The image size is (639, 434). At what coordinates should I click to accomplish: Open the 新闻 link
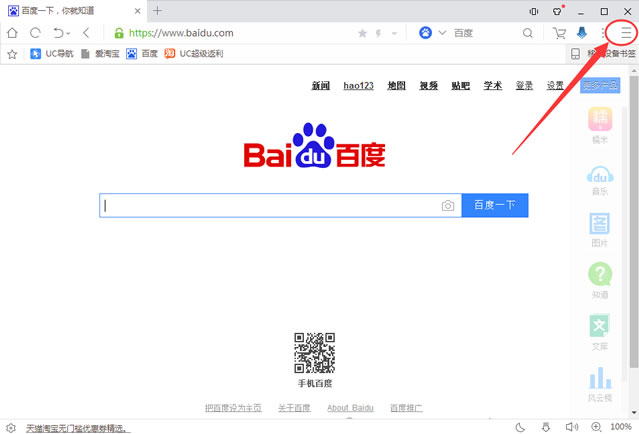point(321,86)
